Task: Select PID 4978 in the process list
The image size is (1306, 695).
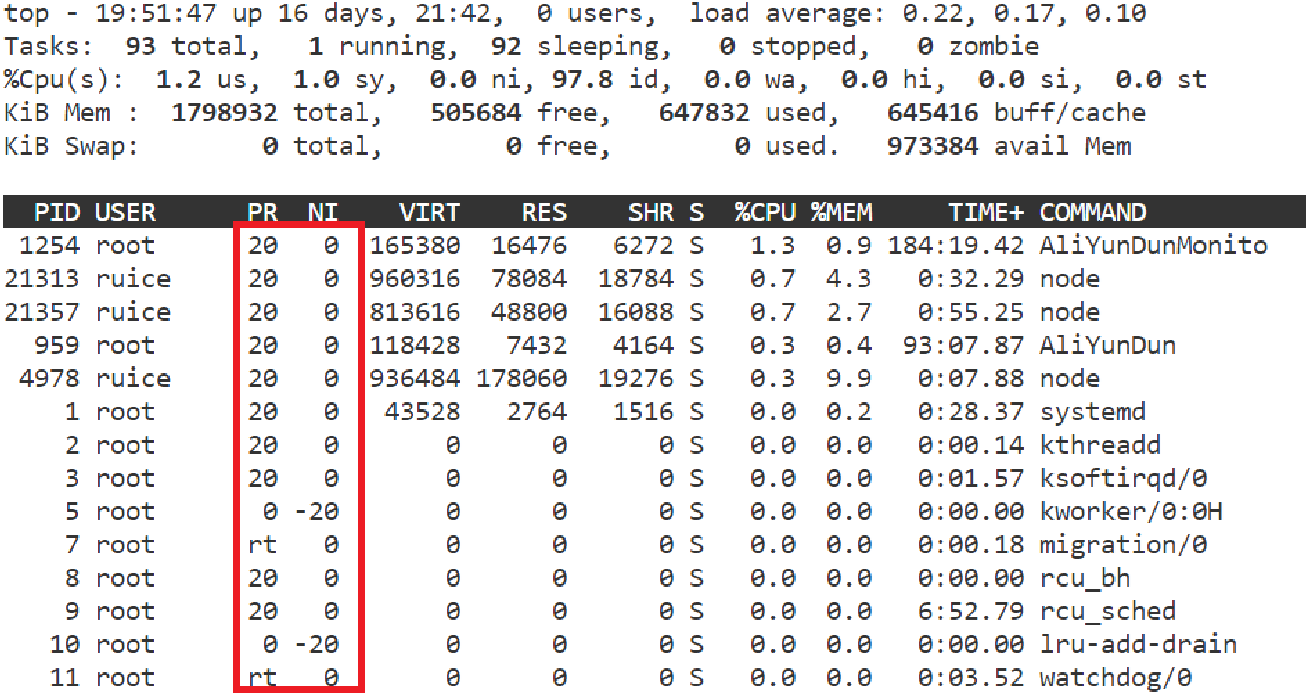Action: (50, 379)
